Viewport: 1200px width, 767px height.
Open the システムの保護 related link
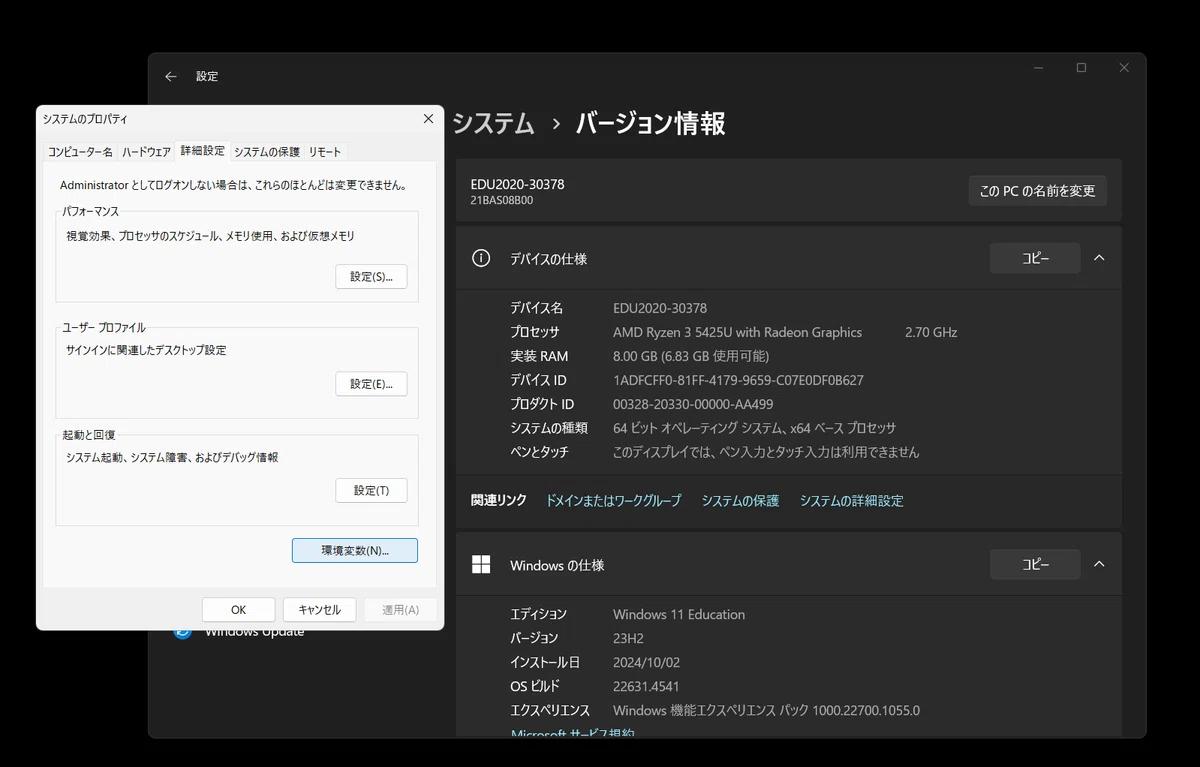coord(740,501)
